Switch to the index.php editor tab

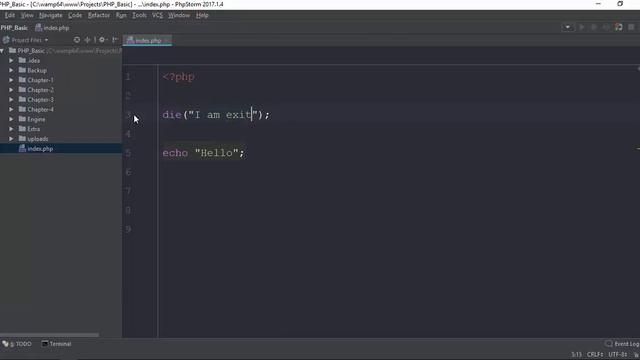(x=147, y=40)
